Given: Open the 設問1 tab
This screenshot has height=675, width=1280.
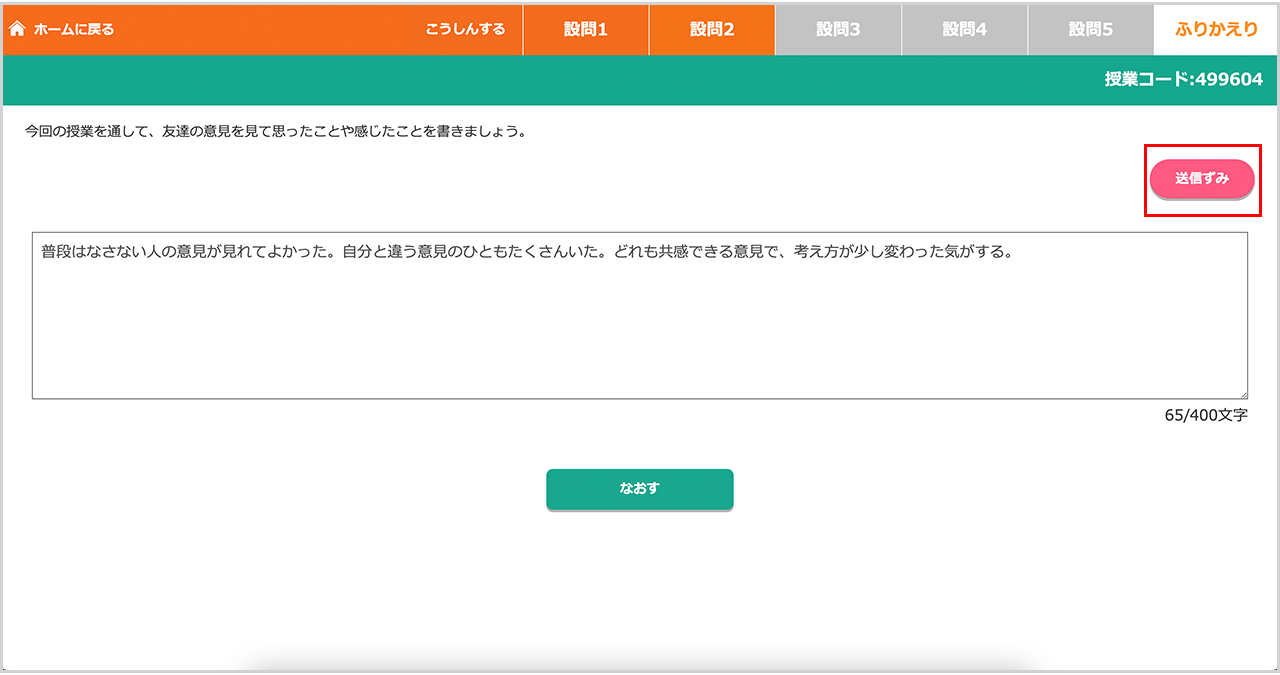Looking at the screenshot, I should (585, 29).
